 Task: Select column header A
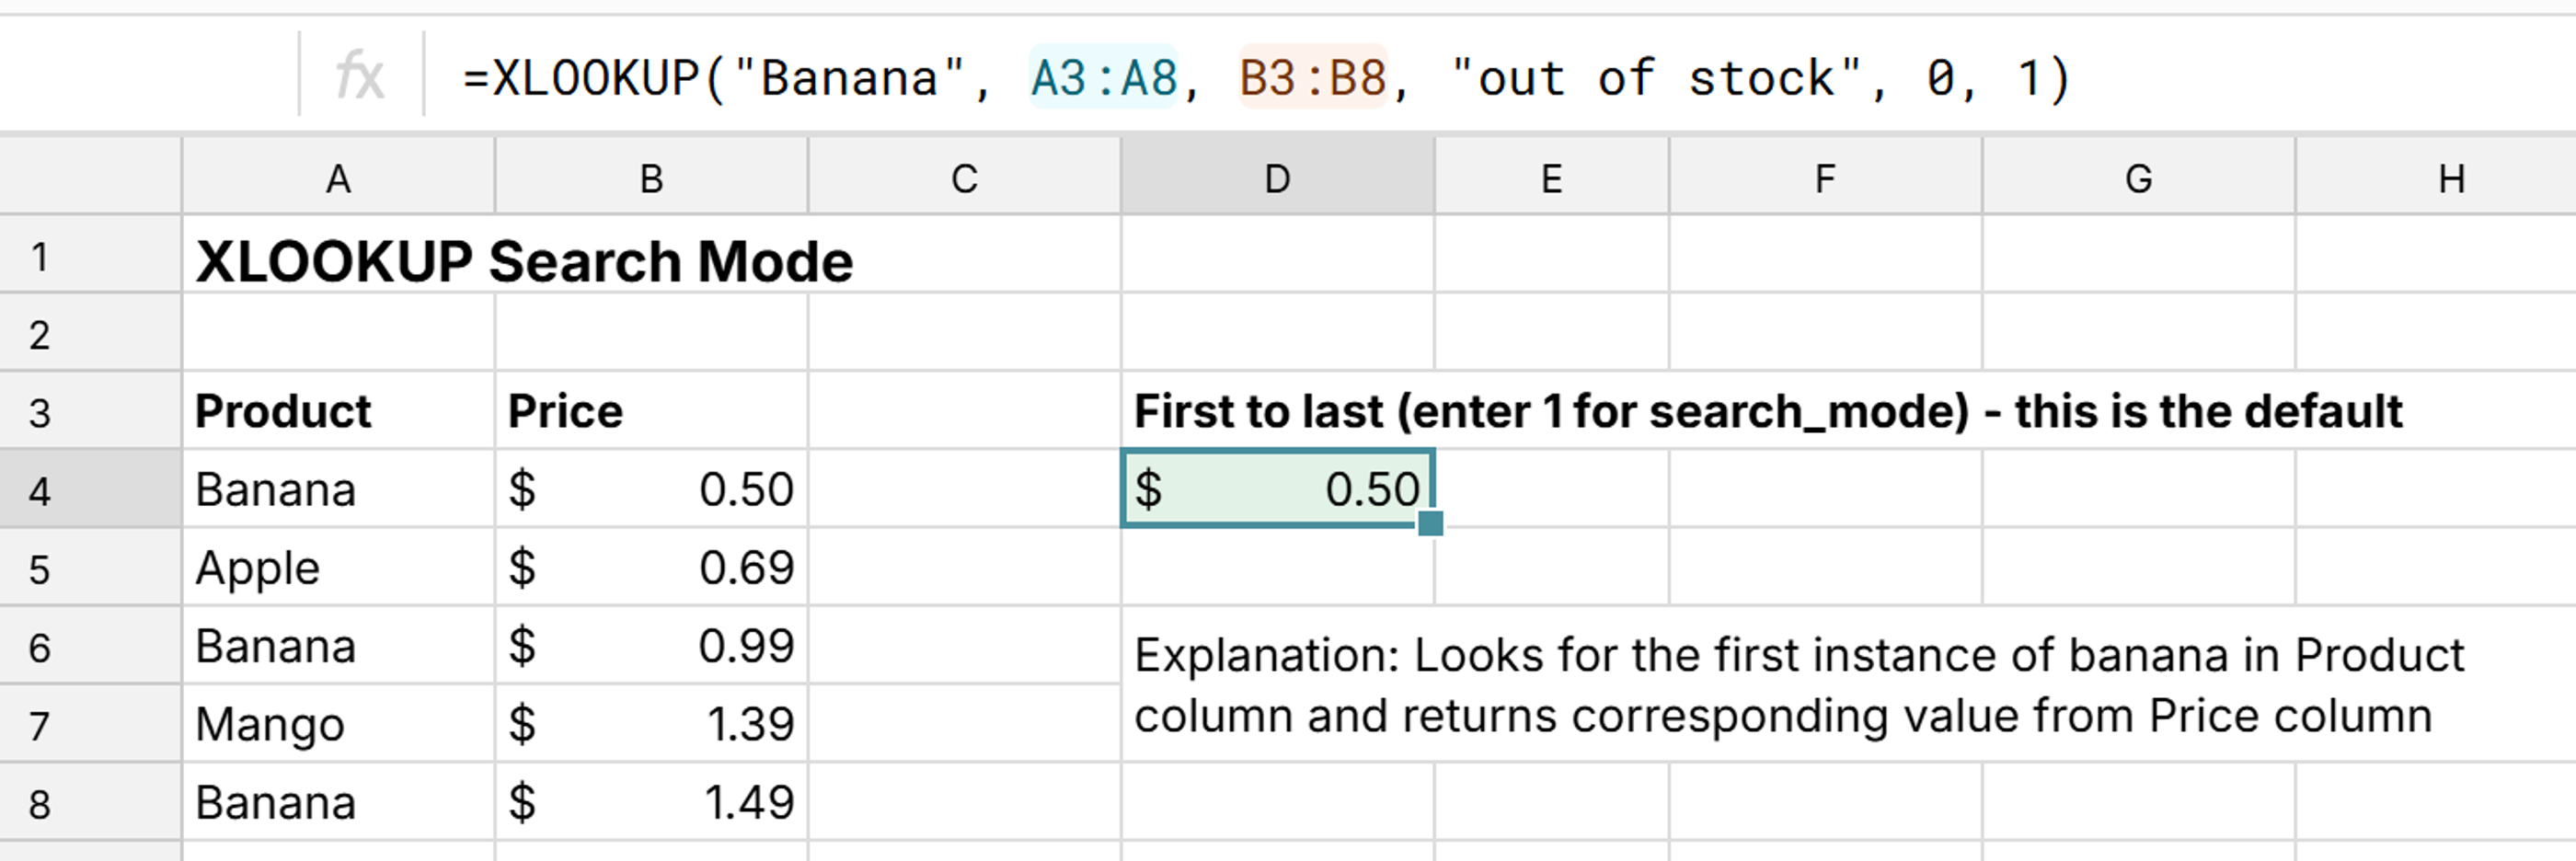(338, 178)
